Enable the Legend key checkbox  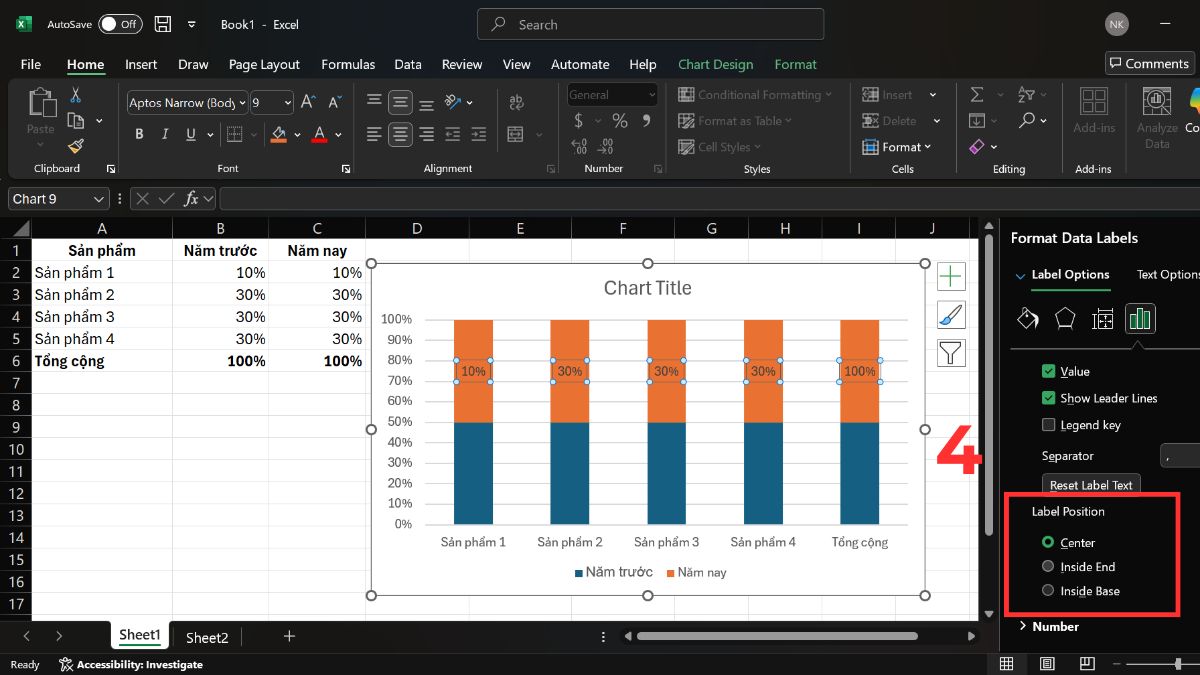point(1048,425)
